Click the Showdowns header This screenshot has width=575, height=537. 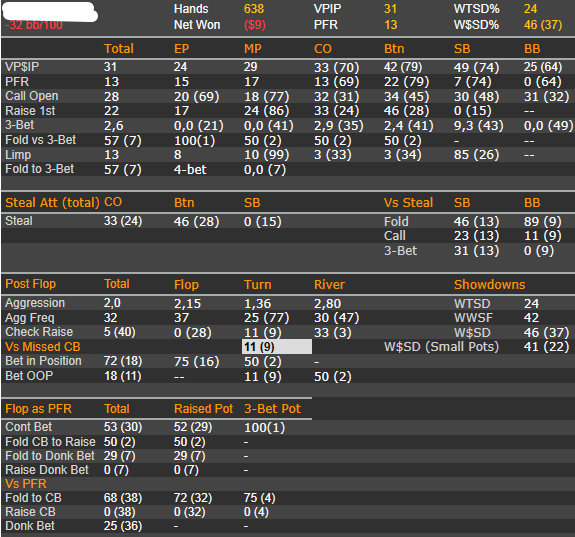click(490, 285)
